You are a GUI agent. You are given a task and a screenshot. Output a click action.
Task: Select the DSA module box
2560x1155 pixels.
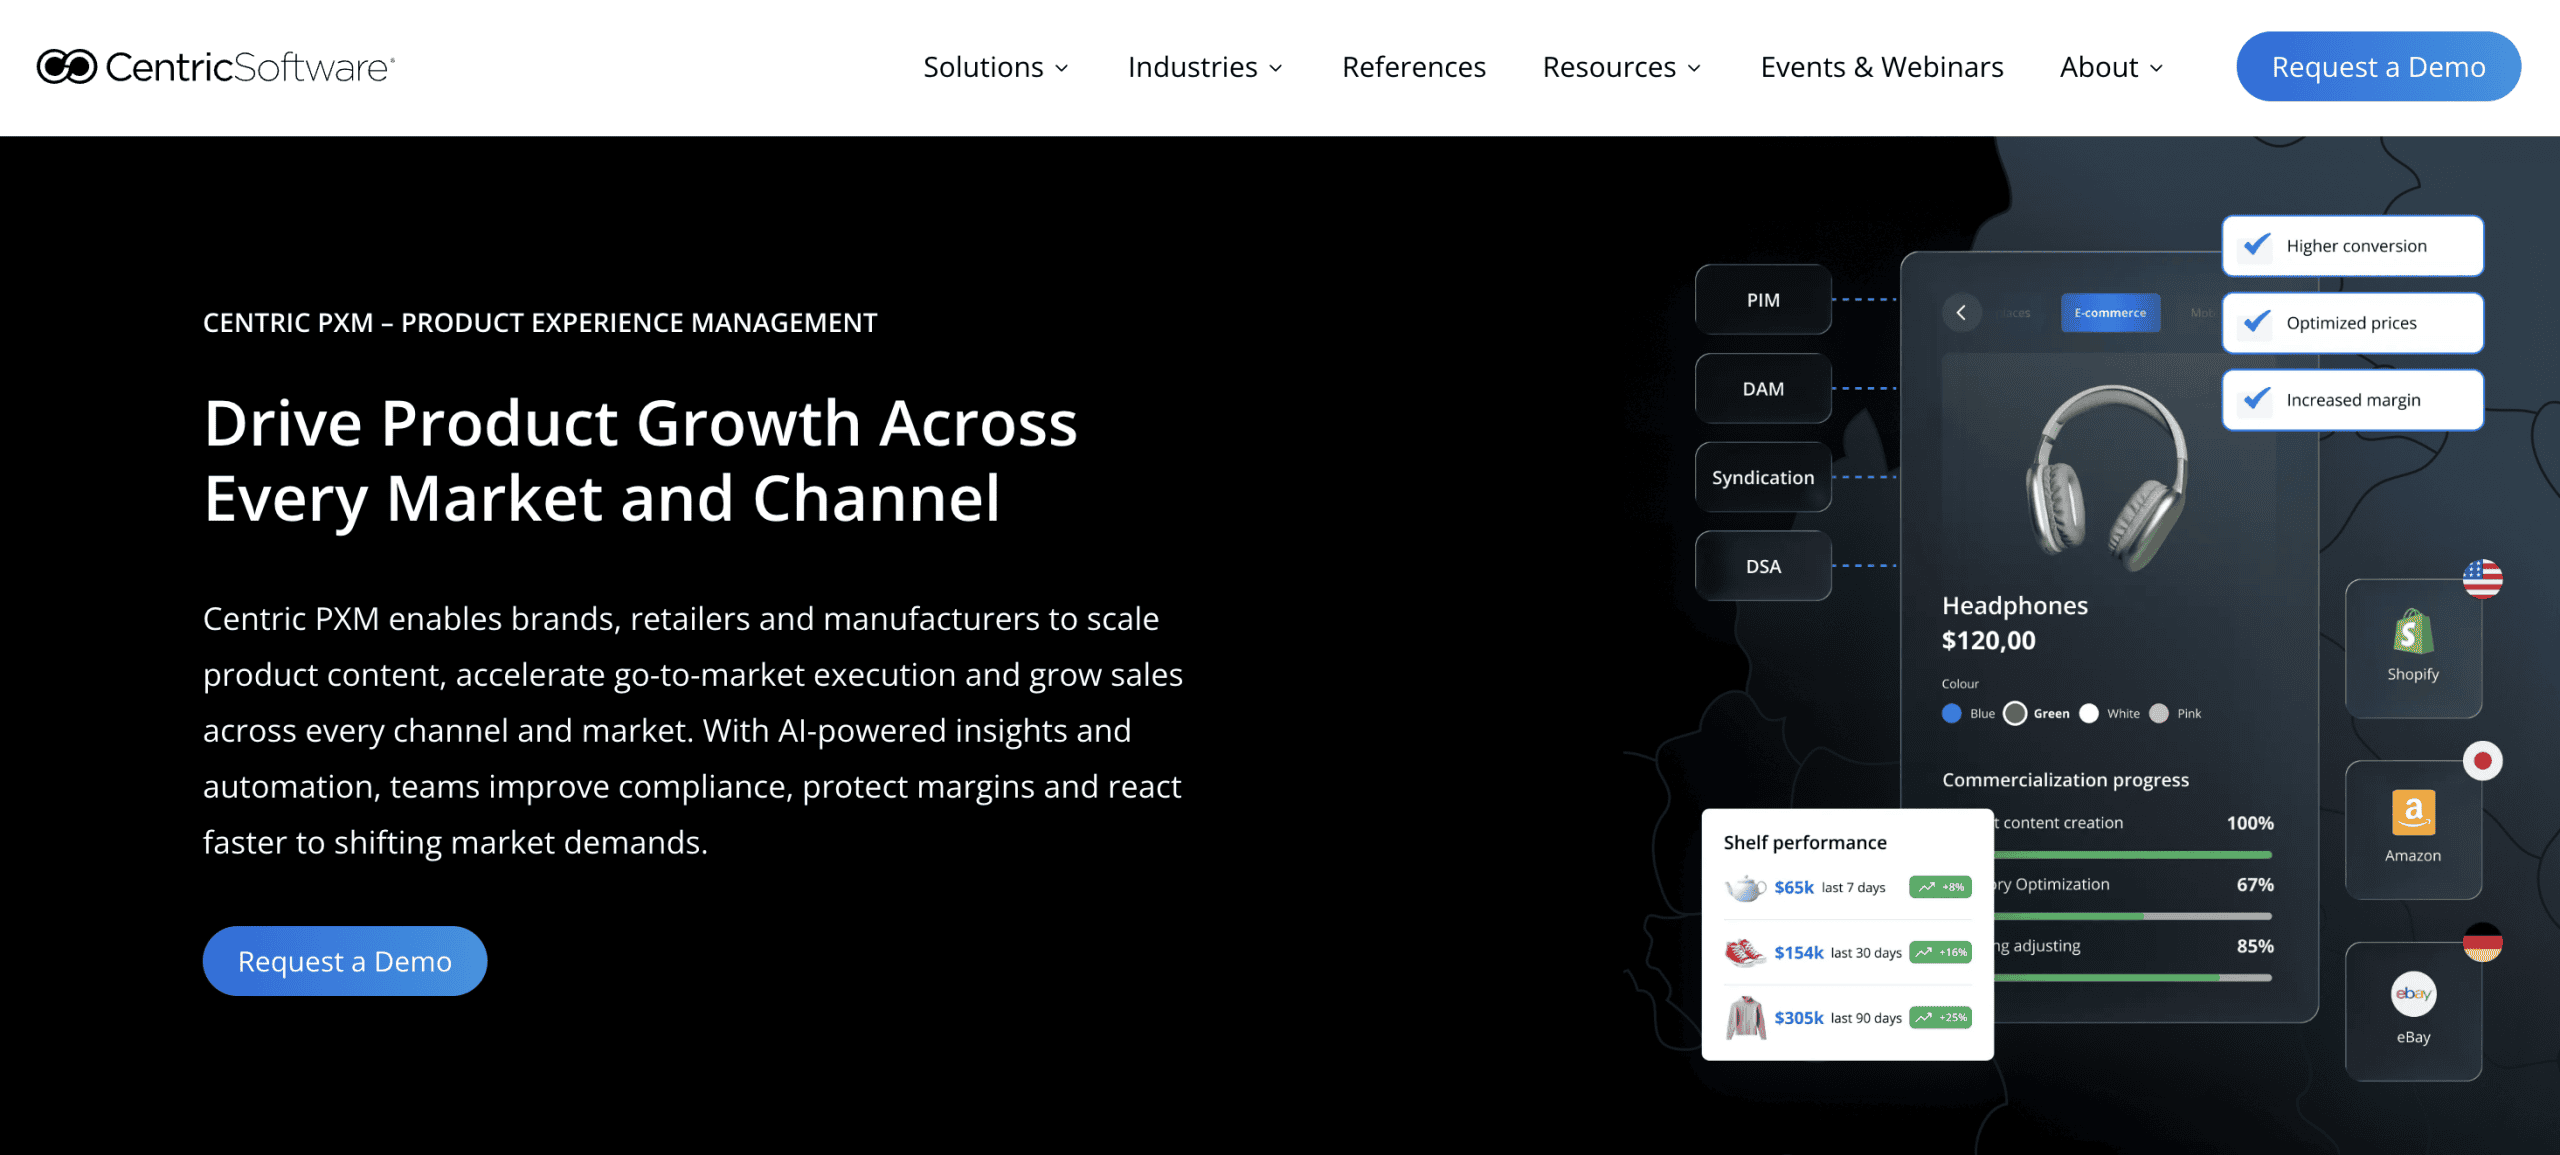pos(1763,566)
